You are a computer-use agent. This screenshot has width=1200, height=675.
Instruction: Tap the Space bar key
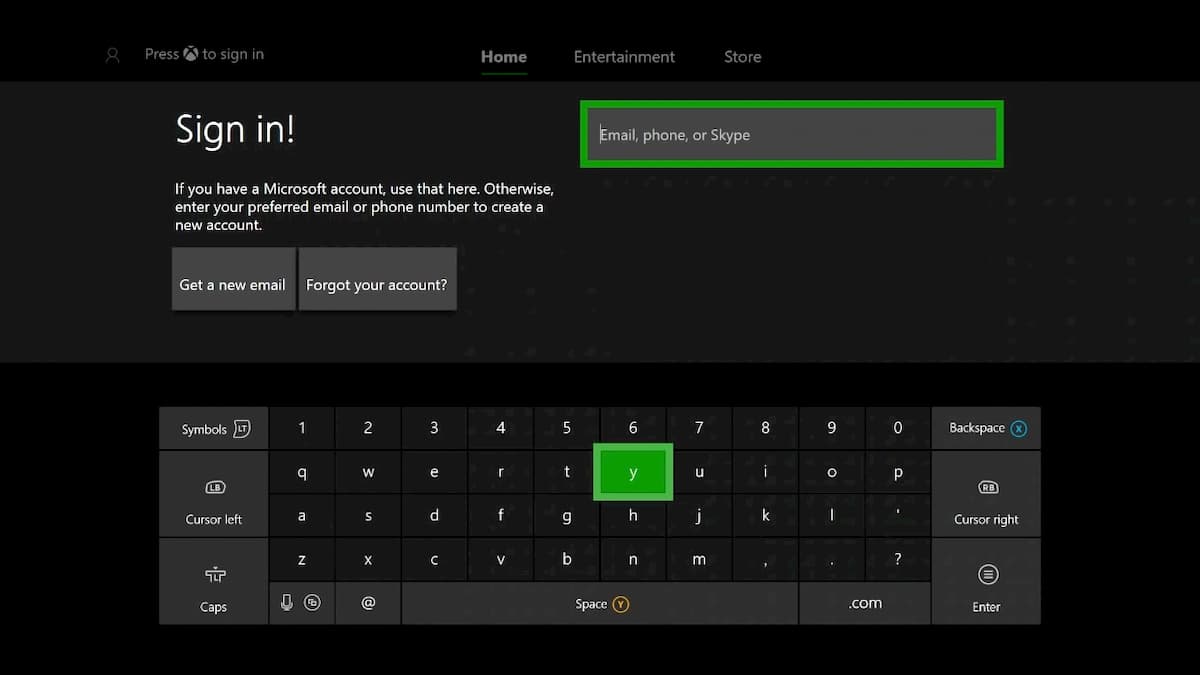(600, 603)
